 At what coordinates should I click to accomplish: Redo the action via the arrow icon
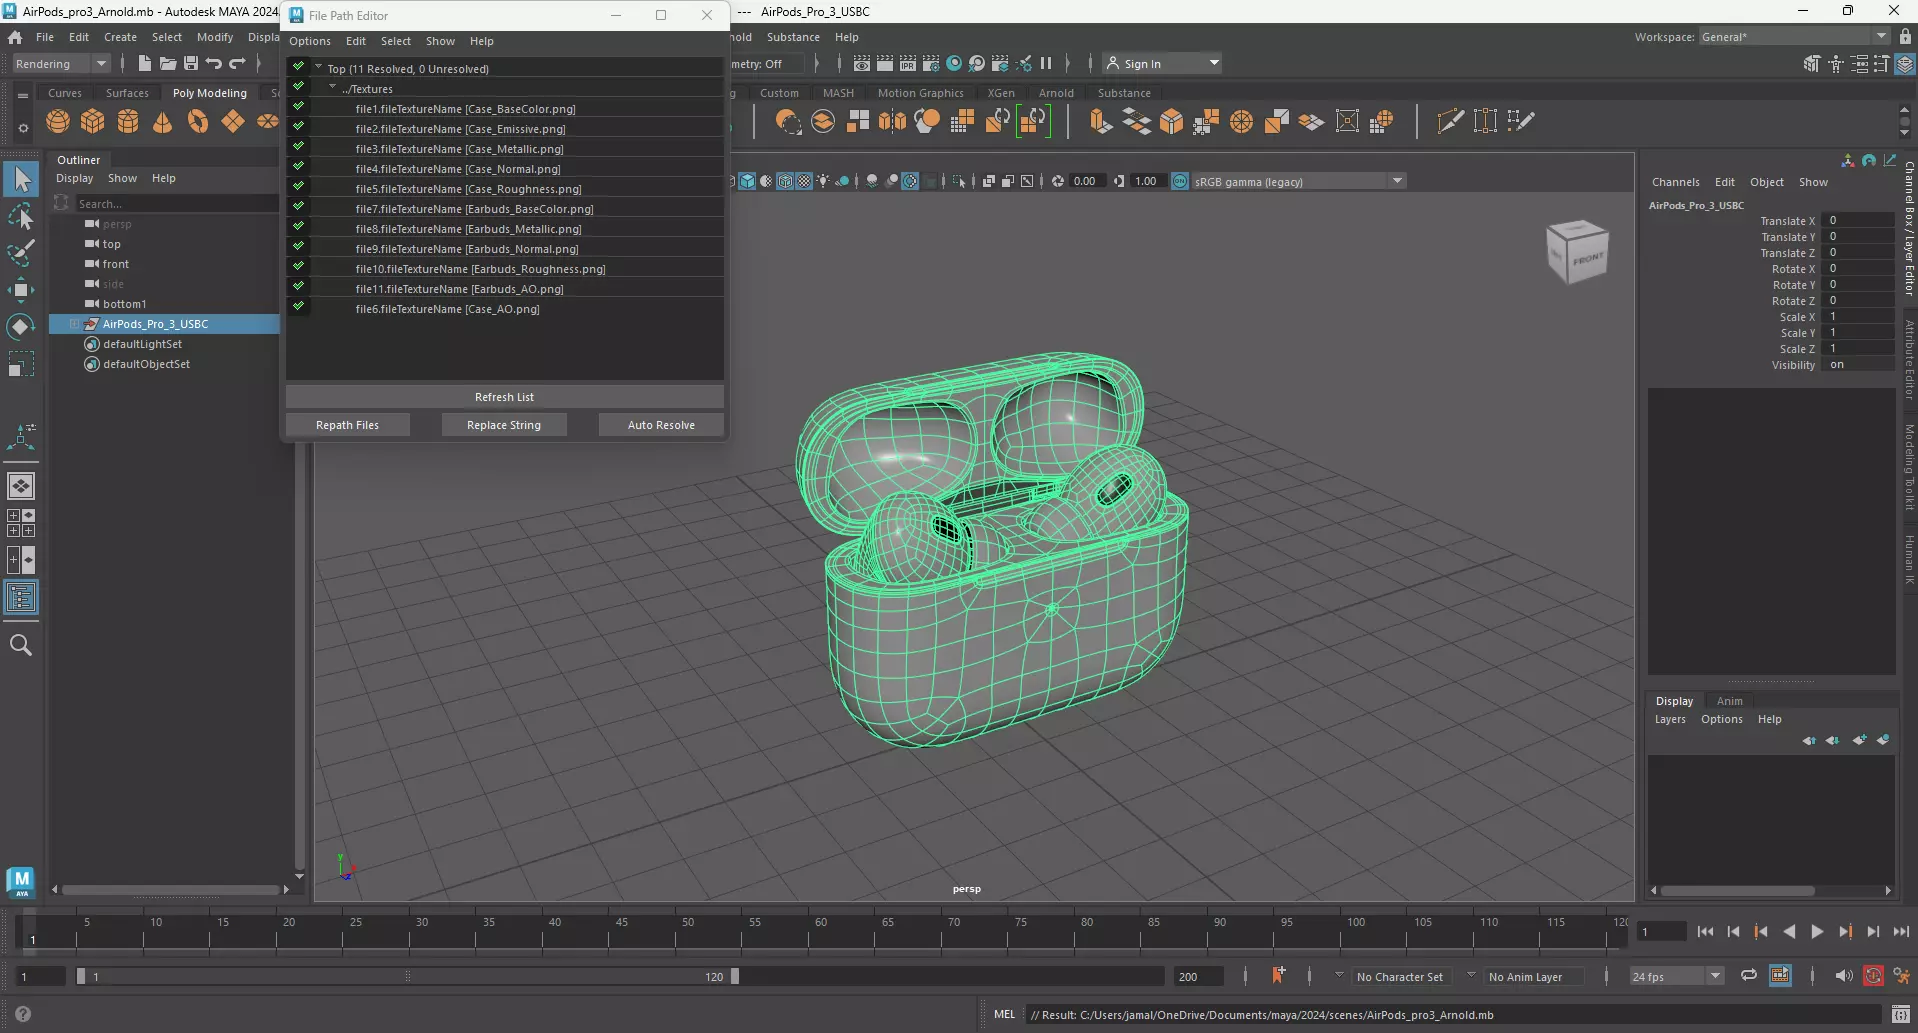(237, 63)
